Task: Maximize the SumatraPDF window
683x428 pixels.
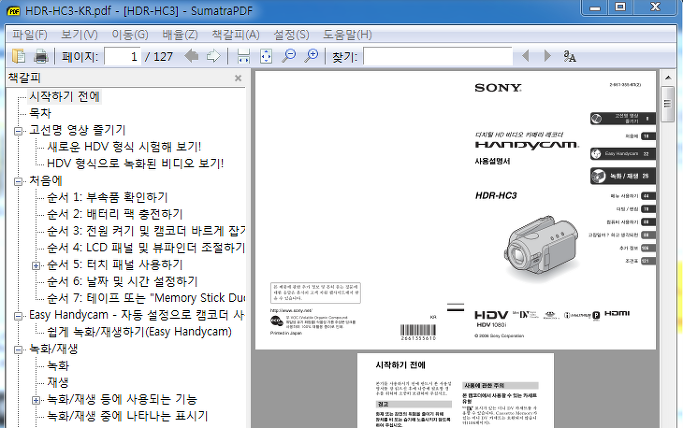Action: click(620, 8)
